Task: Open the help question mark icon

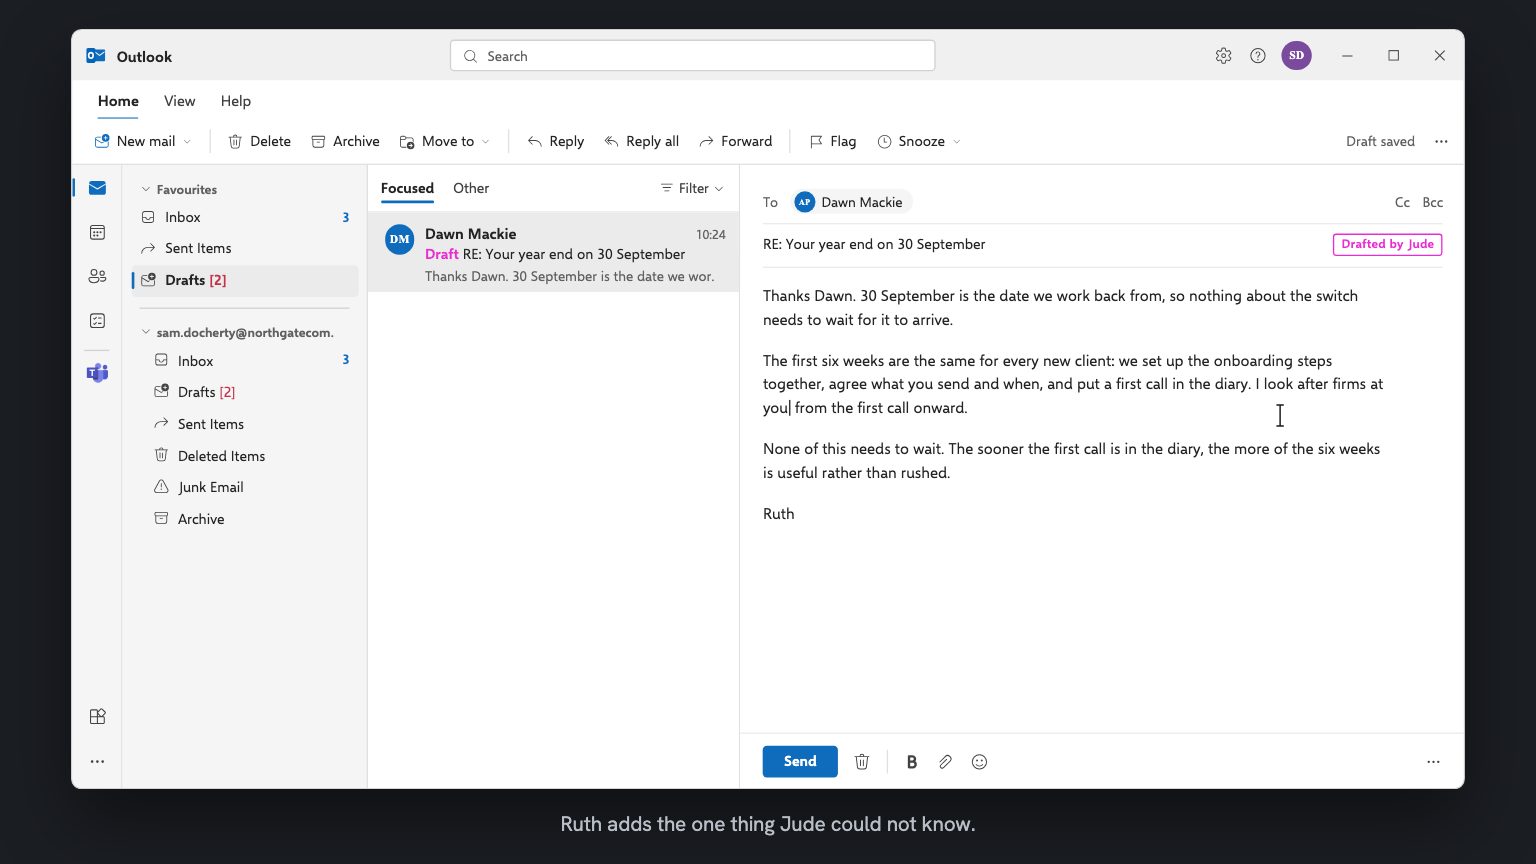Action: coord(1258,56)
